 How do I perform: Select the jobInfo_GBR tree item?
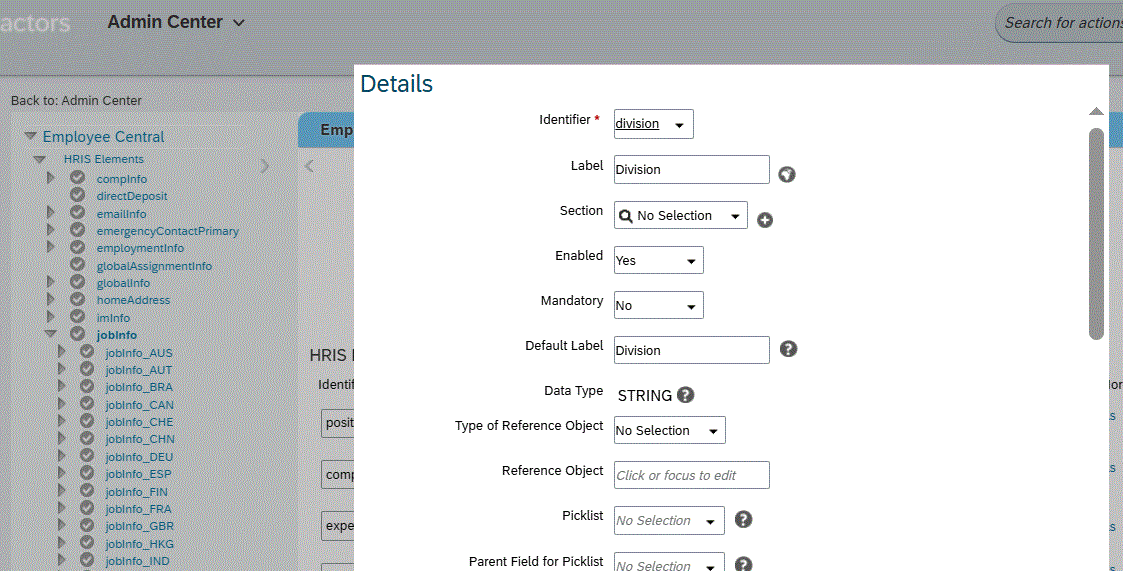(139, 526)
